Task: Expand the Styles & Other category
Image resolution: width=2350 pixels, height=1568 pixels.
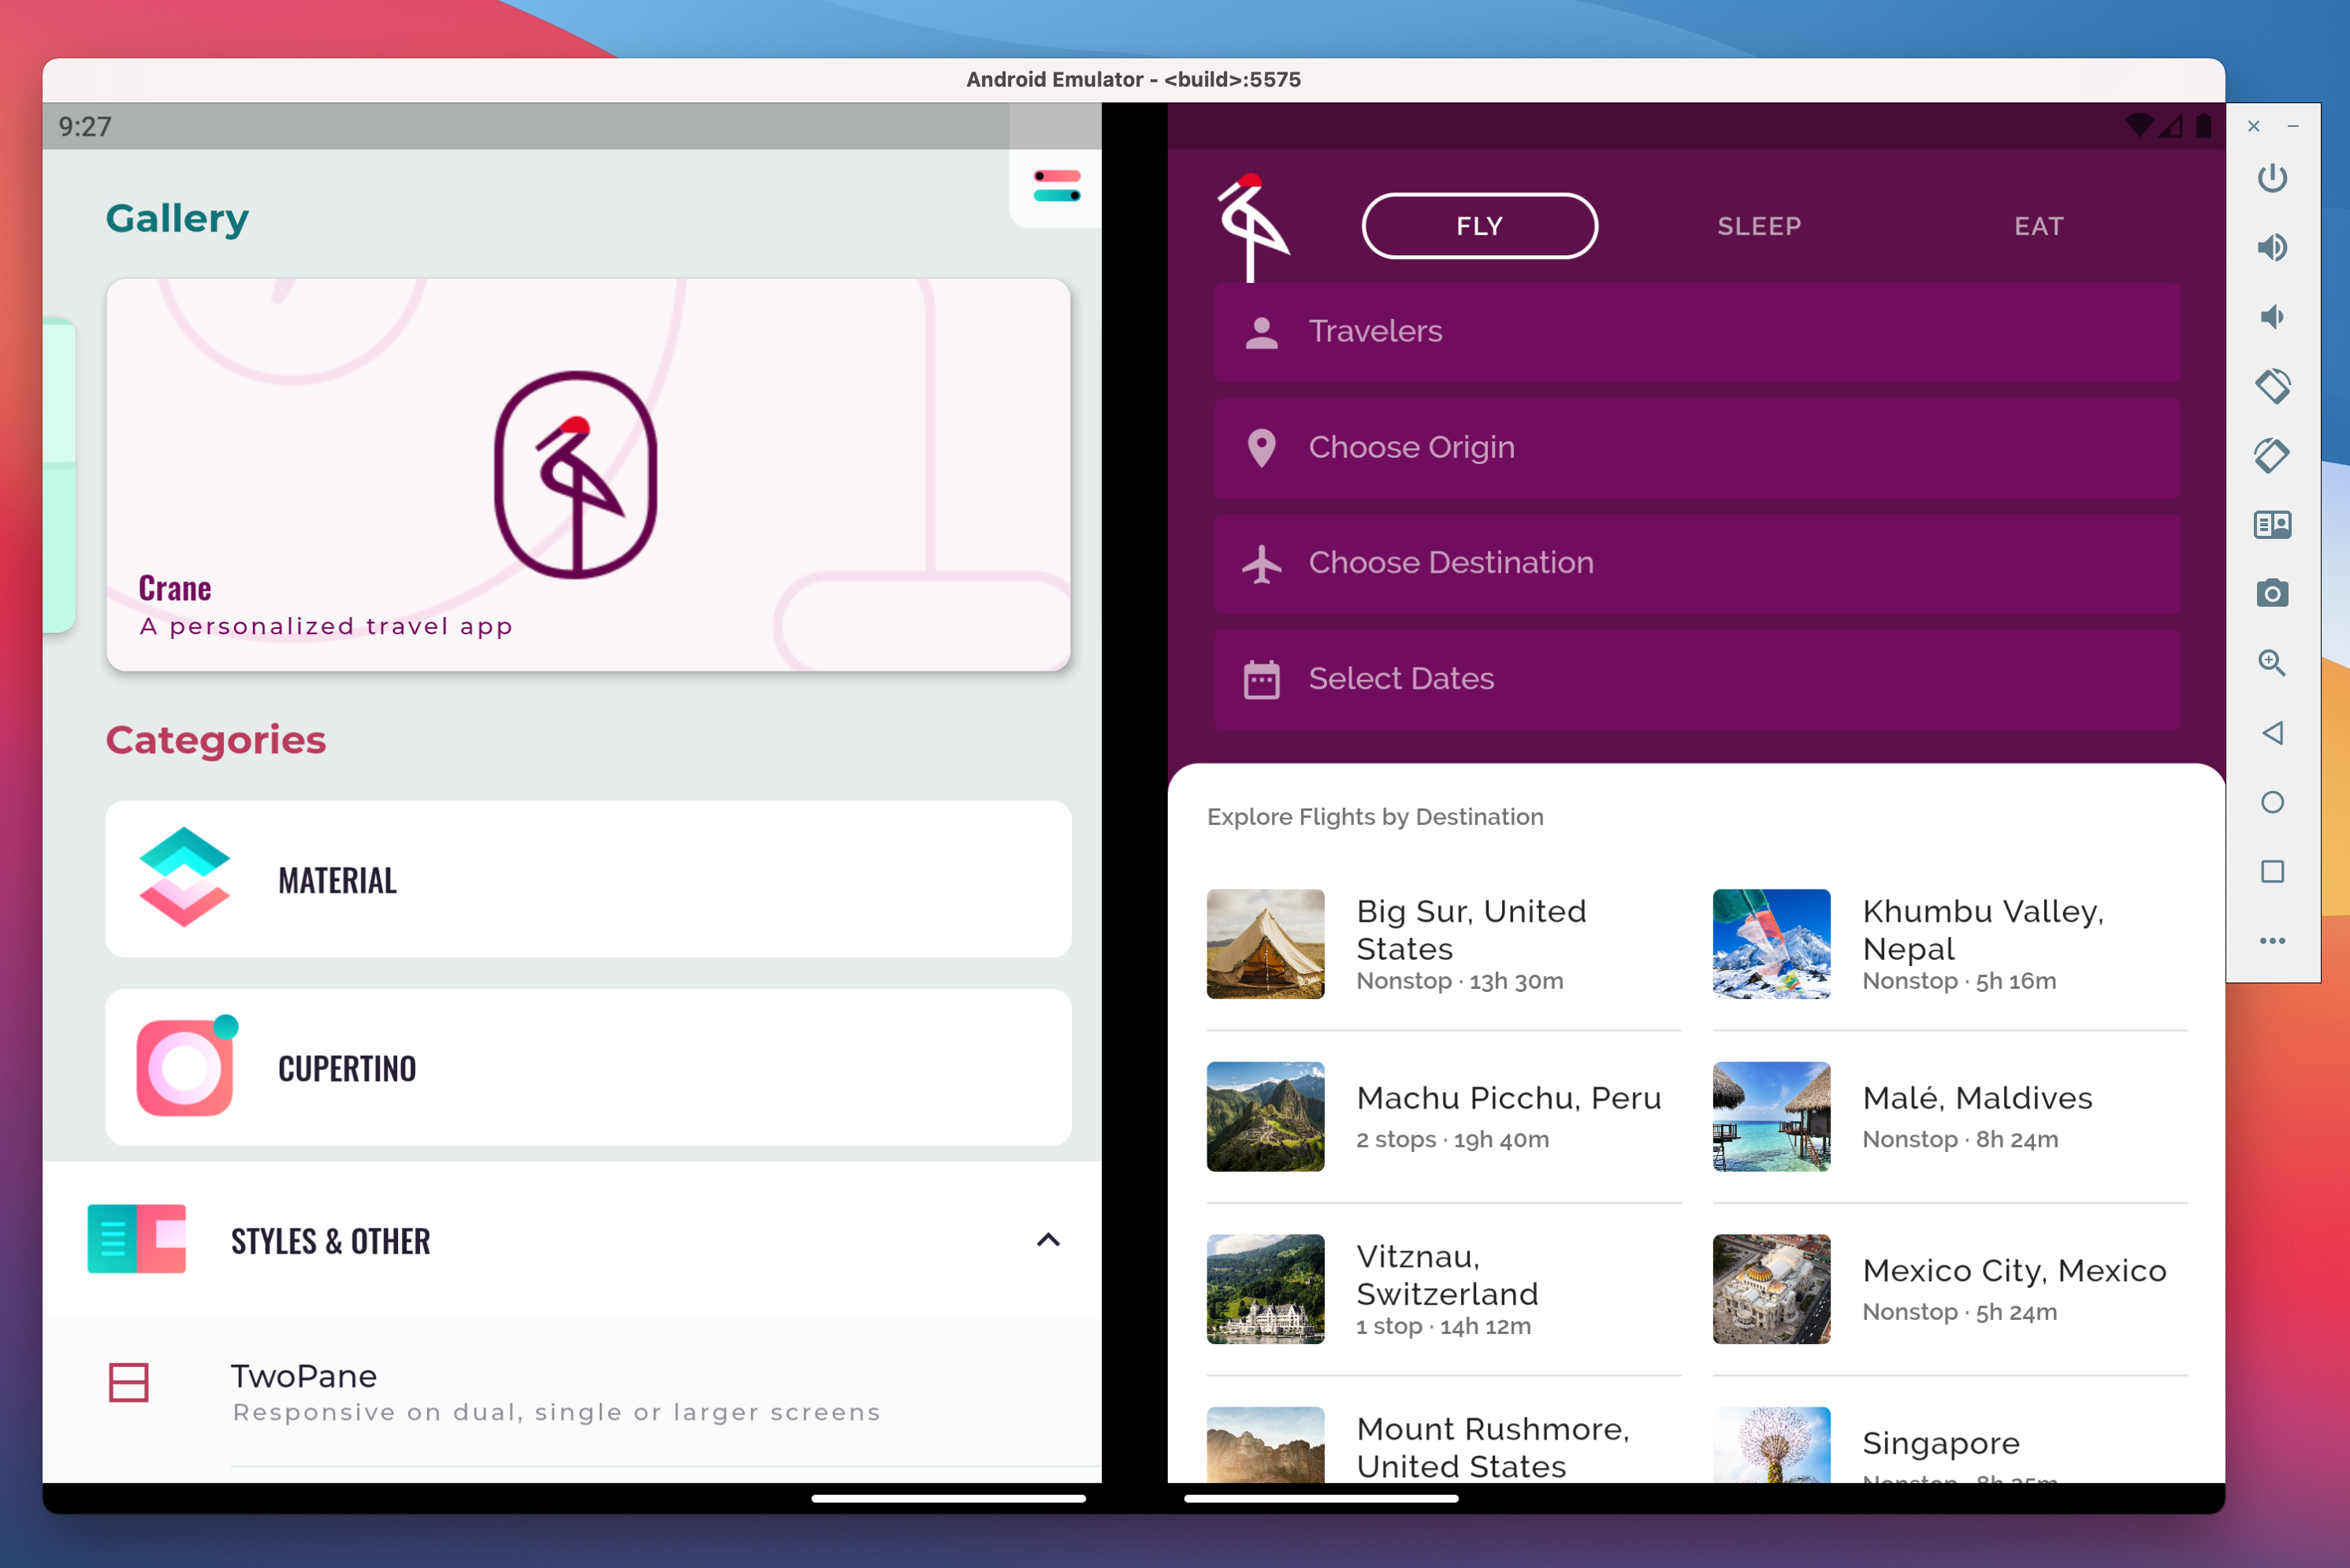Action: tap(586, 1241)
